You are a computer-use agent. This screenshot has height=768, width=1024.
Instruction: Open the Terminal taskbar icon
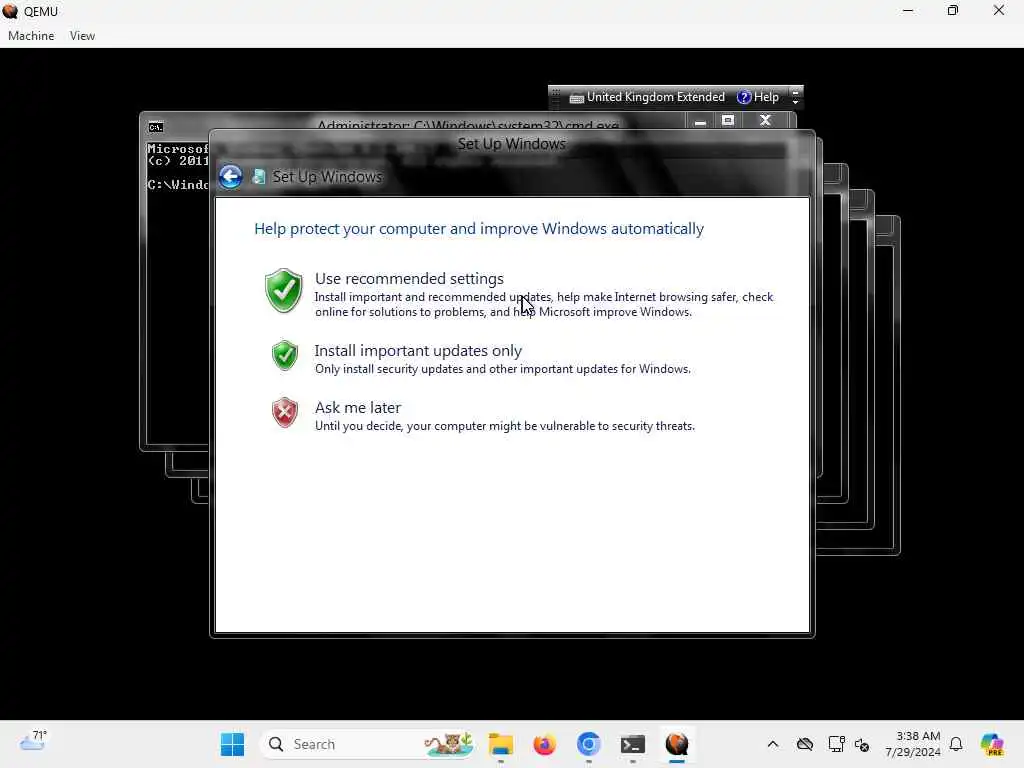point(633,744)
